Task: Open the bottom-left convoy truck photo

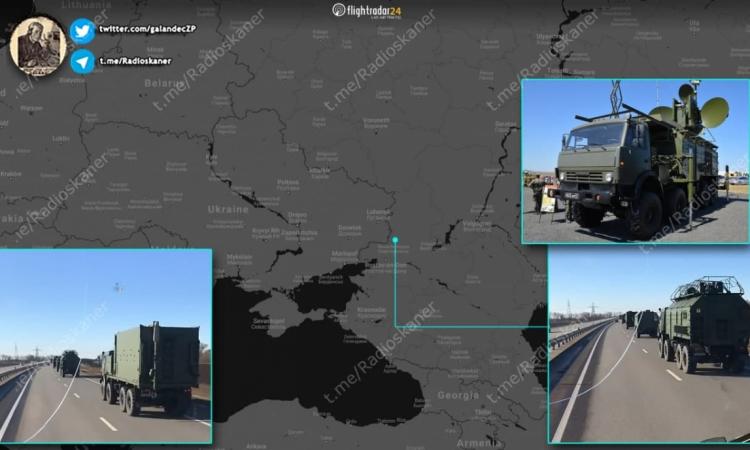Action: pos(105,346)
